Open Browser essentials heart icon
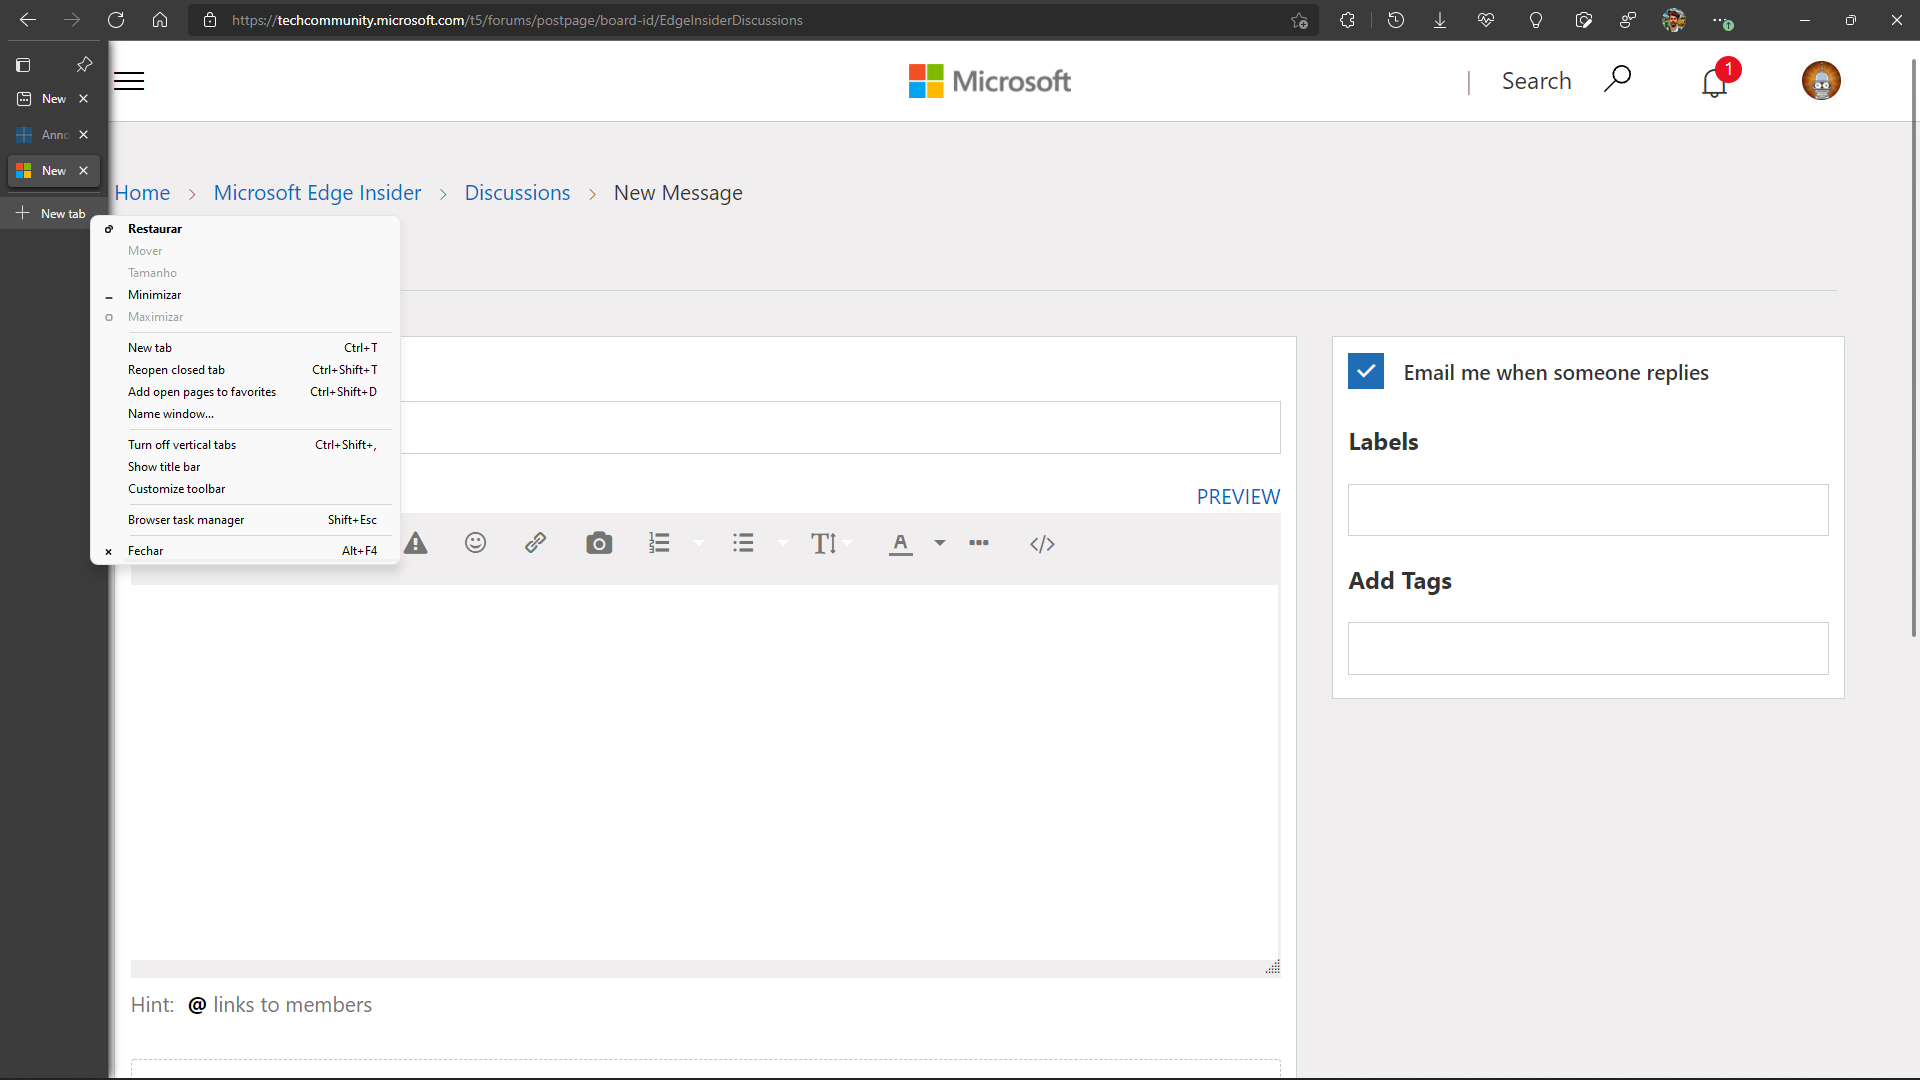 coord(1486,20)
